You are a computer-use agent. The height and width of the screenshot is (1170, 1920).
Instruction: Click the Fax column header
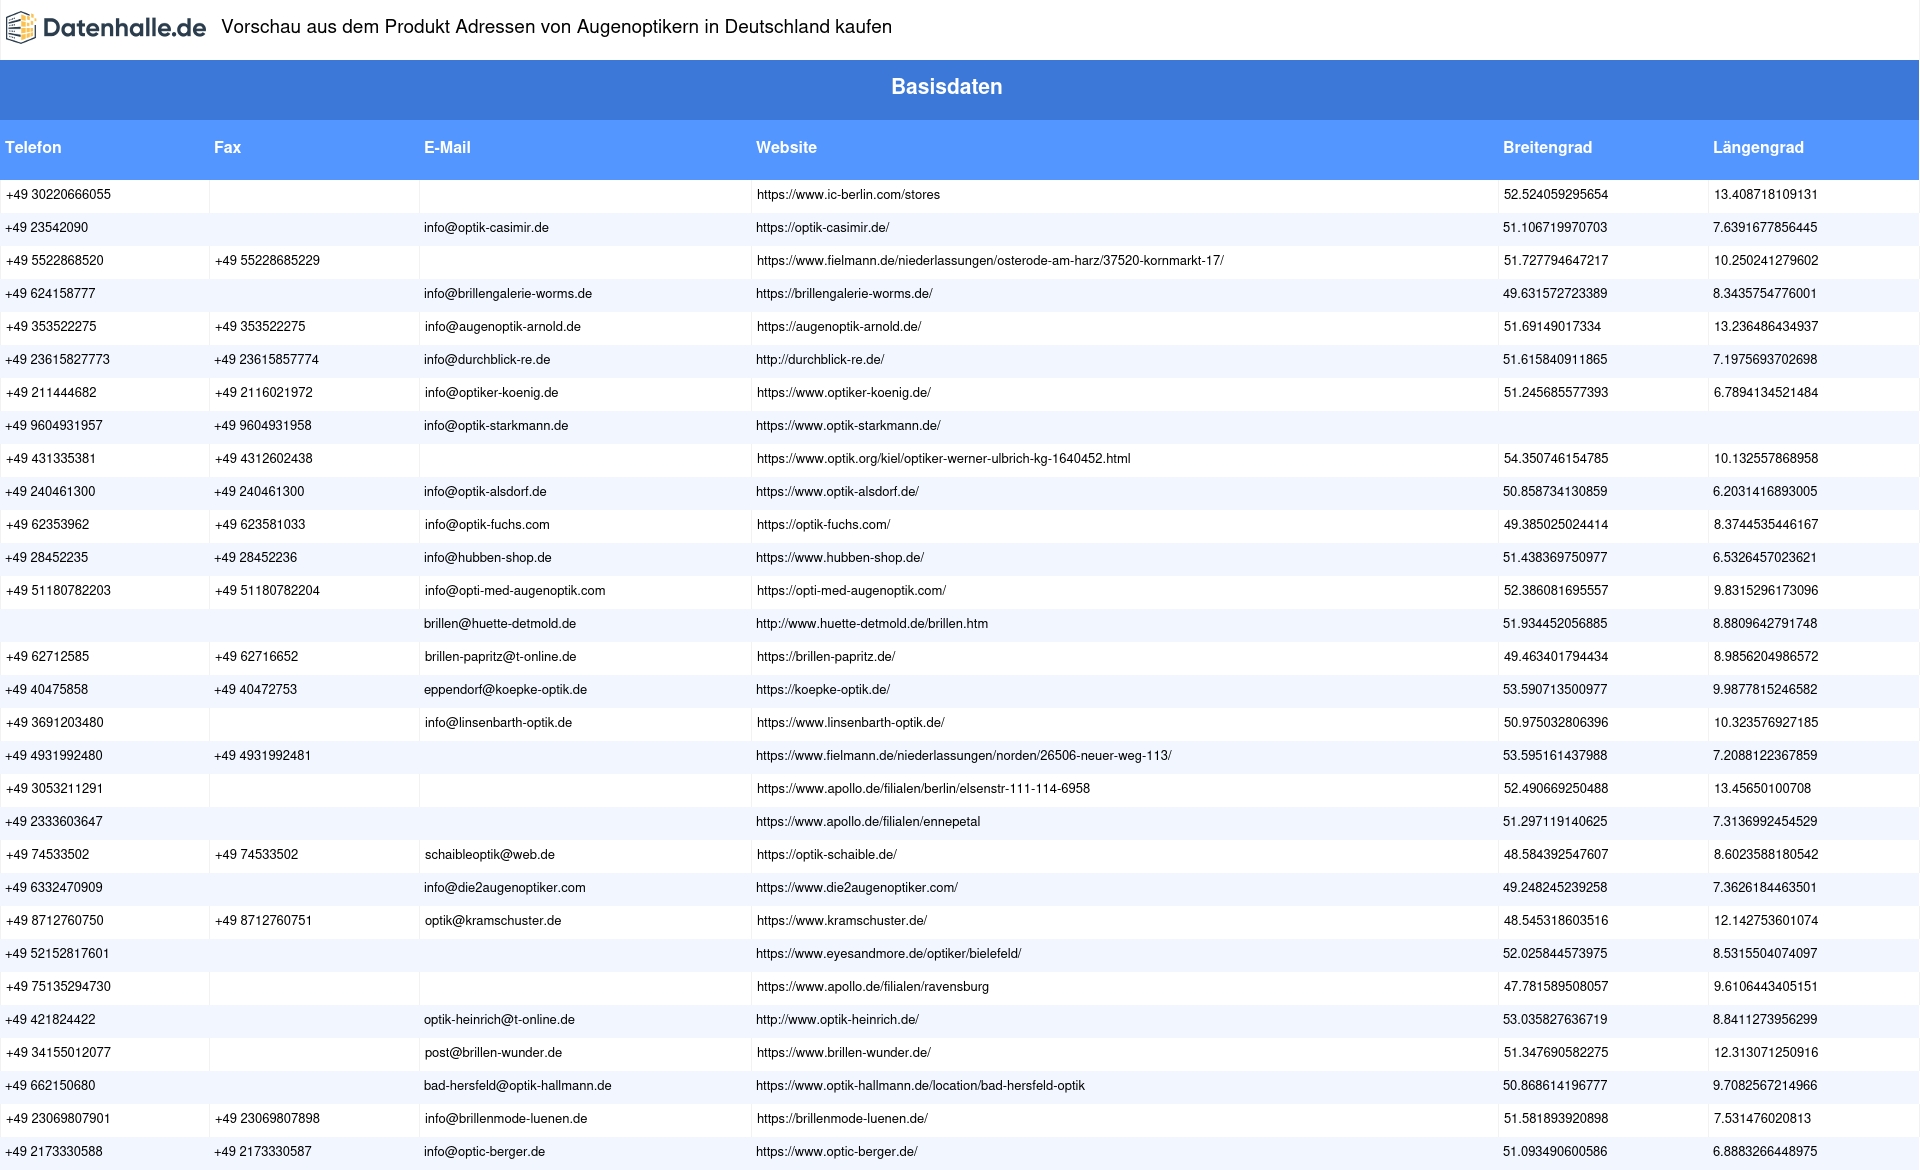227,147
